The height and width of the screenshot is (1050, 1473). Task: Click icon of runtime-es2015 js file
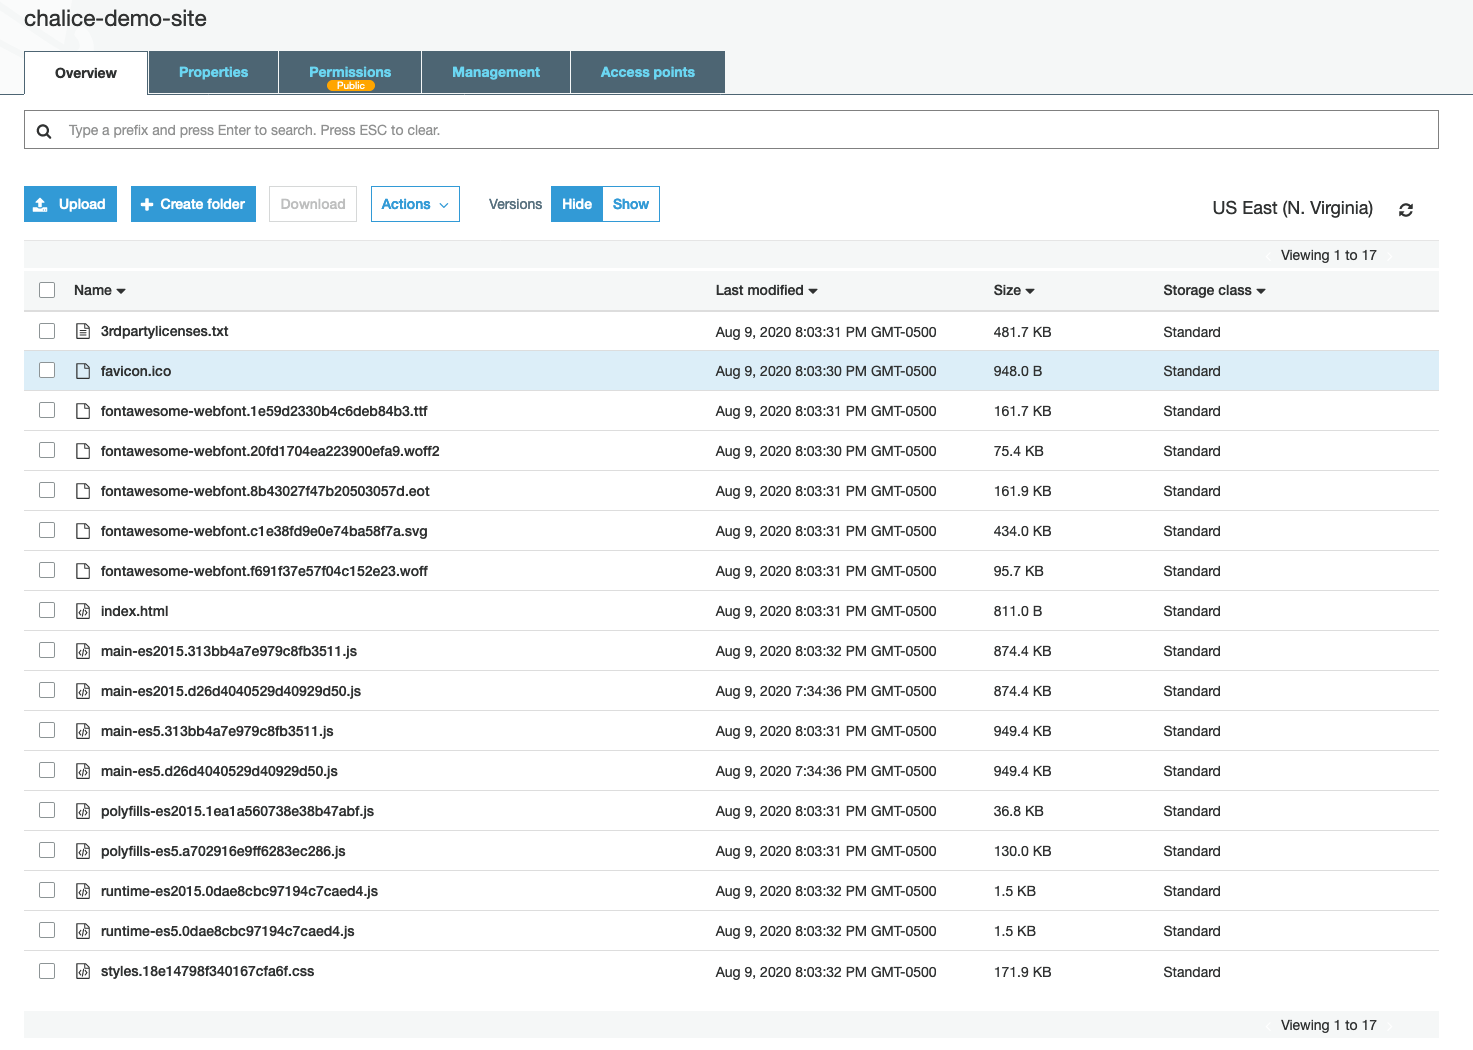click(84, 891)
